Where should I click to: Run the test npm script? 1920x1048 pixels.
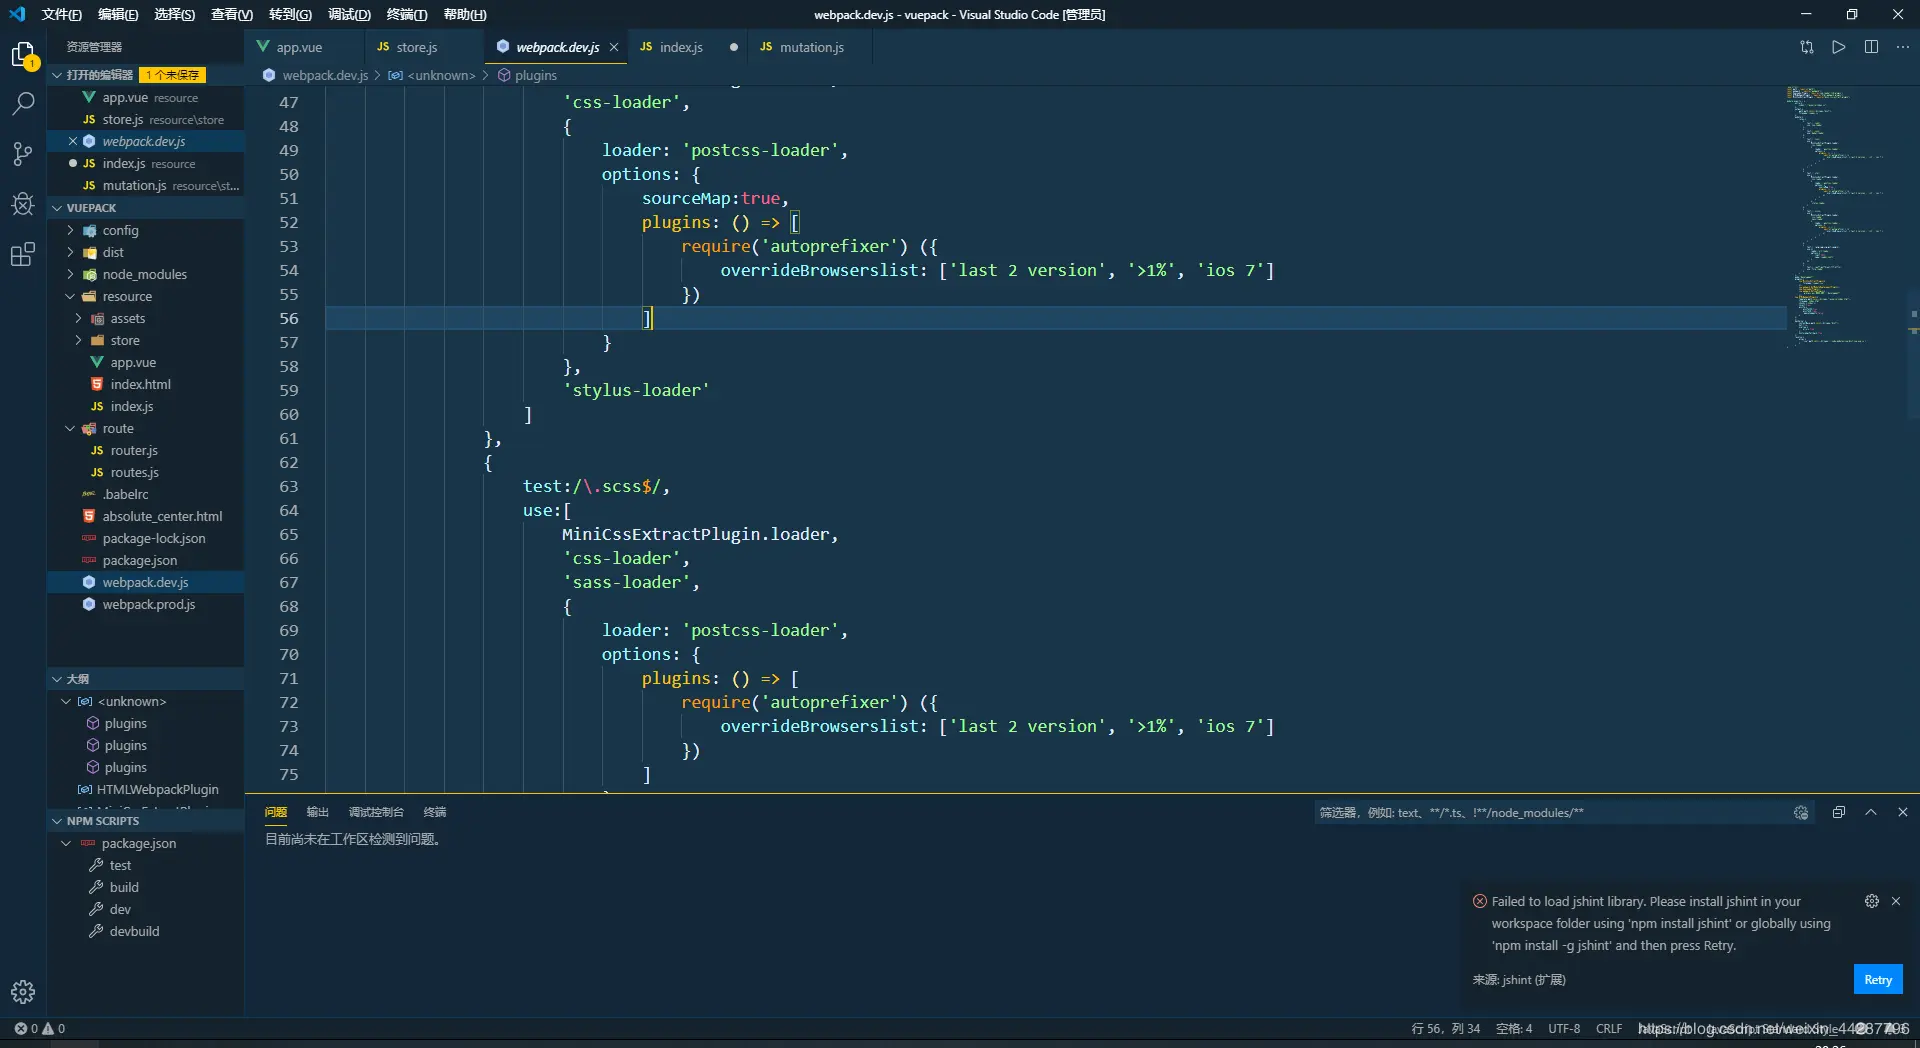tap(120, 865)
